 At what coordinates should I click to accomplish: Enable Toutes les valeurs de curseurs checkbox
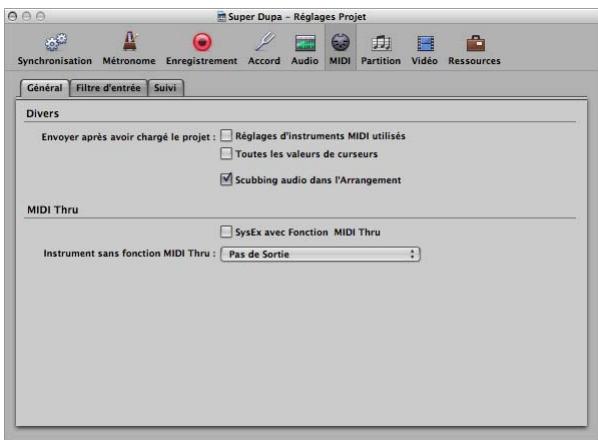pyautogui.click(x=226, y=153)
